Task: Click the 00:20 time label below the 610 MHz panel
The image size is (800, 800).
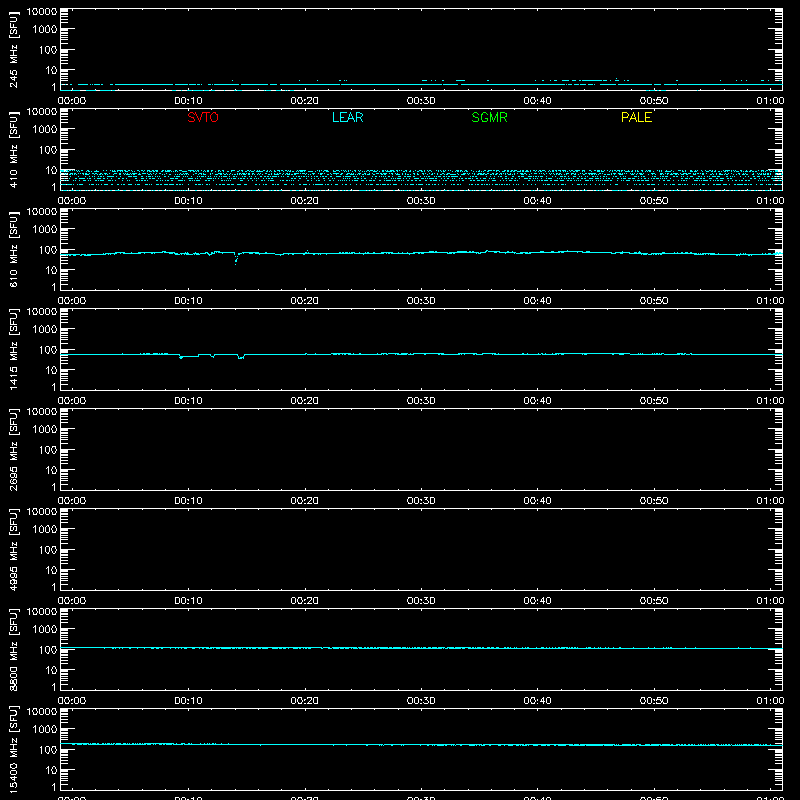Action: pyautogui.click(x=305, y=301)
